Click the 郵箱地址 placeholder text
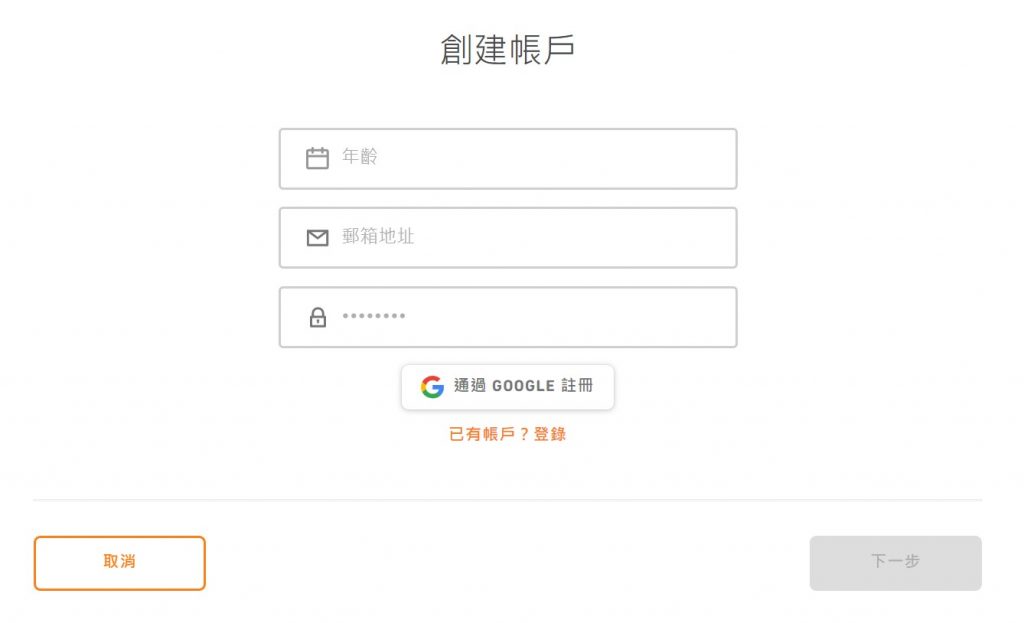The height and width of the screenshot is (623, 1024). pos(378,236)
